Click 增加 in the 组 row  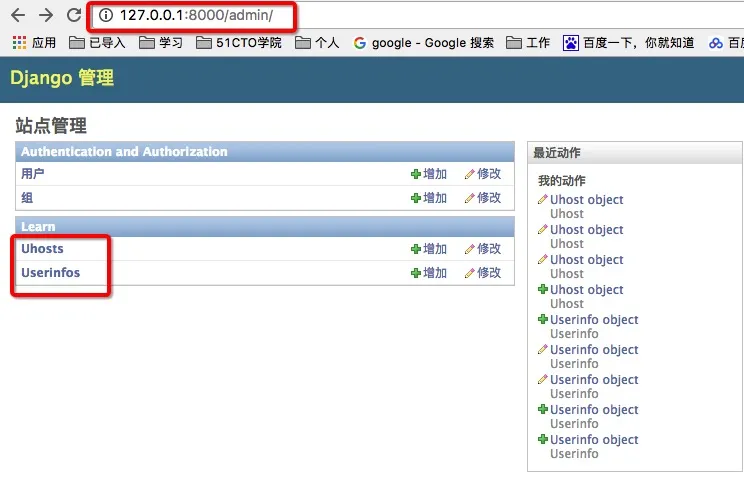429,198
